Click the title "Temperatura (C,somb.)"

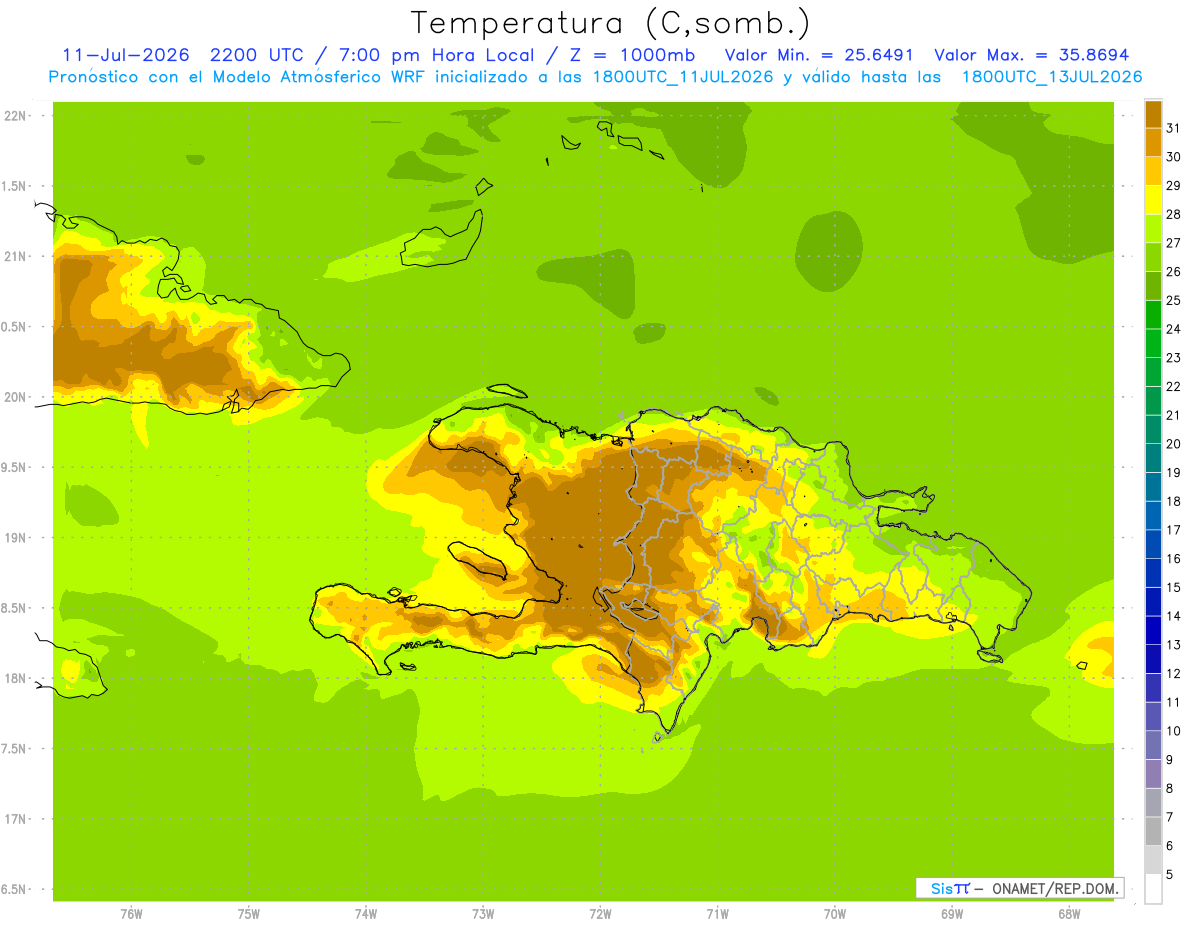(610, 23)
